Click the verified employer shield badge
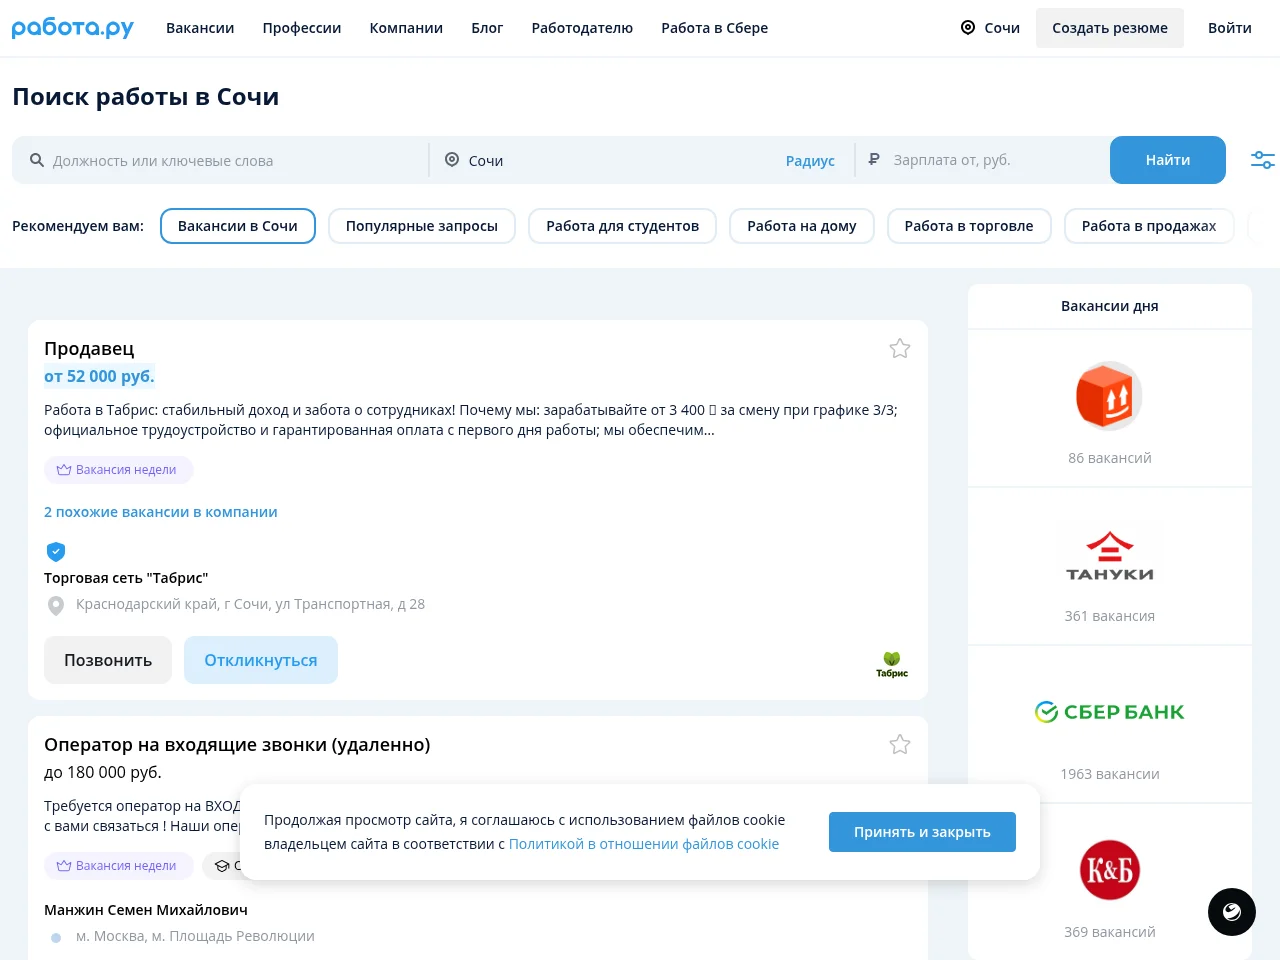1280x960 pixels. tap(56, 551)
